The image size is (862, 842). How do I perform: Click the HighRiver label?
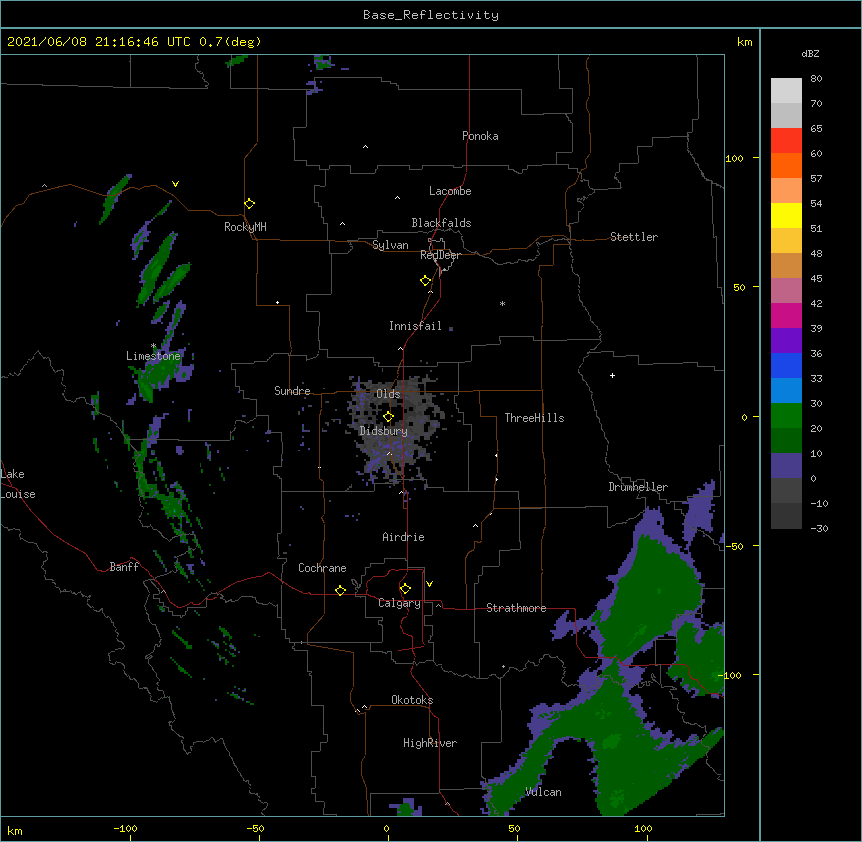point(430,743)
